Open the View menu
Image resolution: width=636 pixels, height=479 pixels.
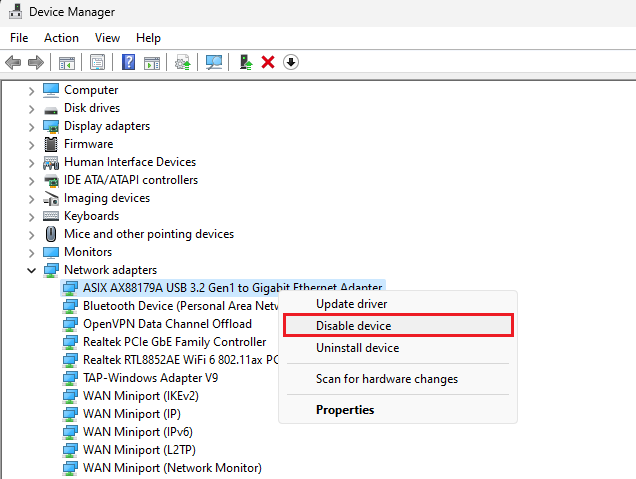(107, 38)
